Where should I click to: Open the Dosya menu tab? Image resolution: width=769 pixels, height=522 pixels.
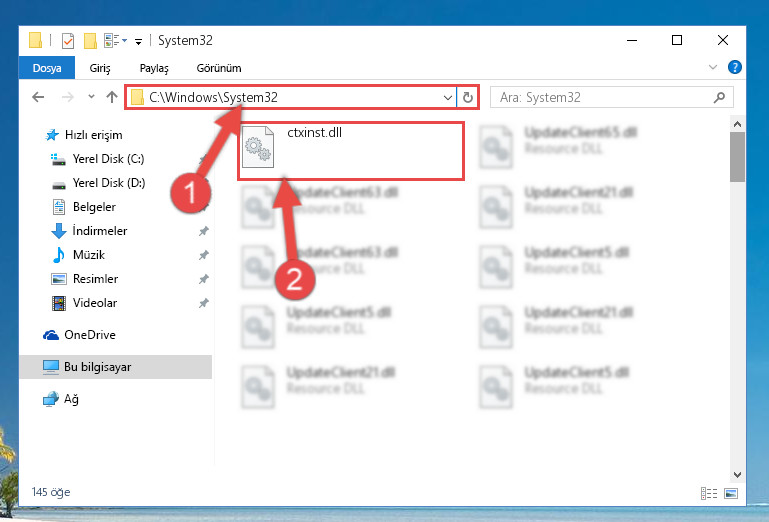click(47, 68)
